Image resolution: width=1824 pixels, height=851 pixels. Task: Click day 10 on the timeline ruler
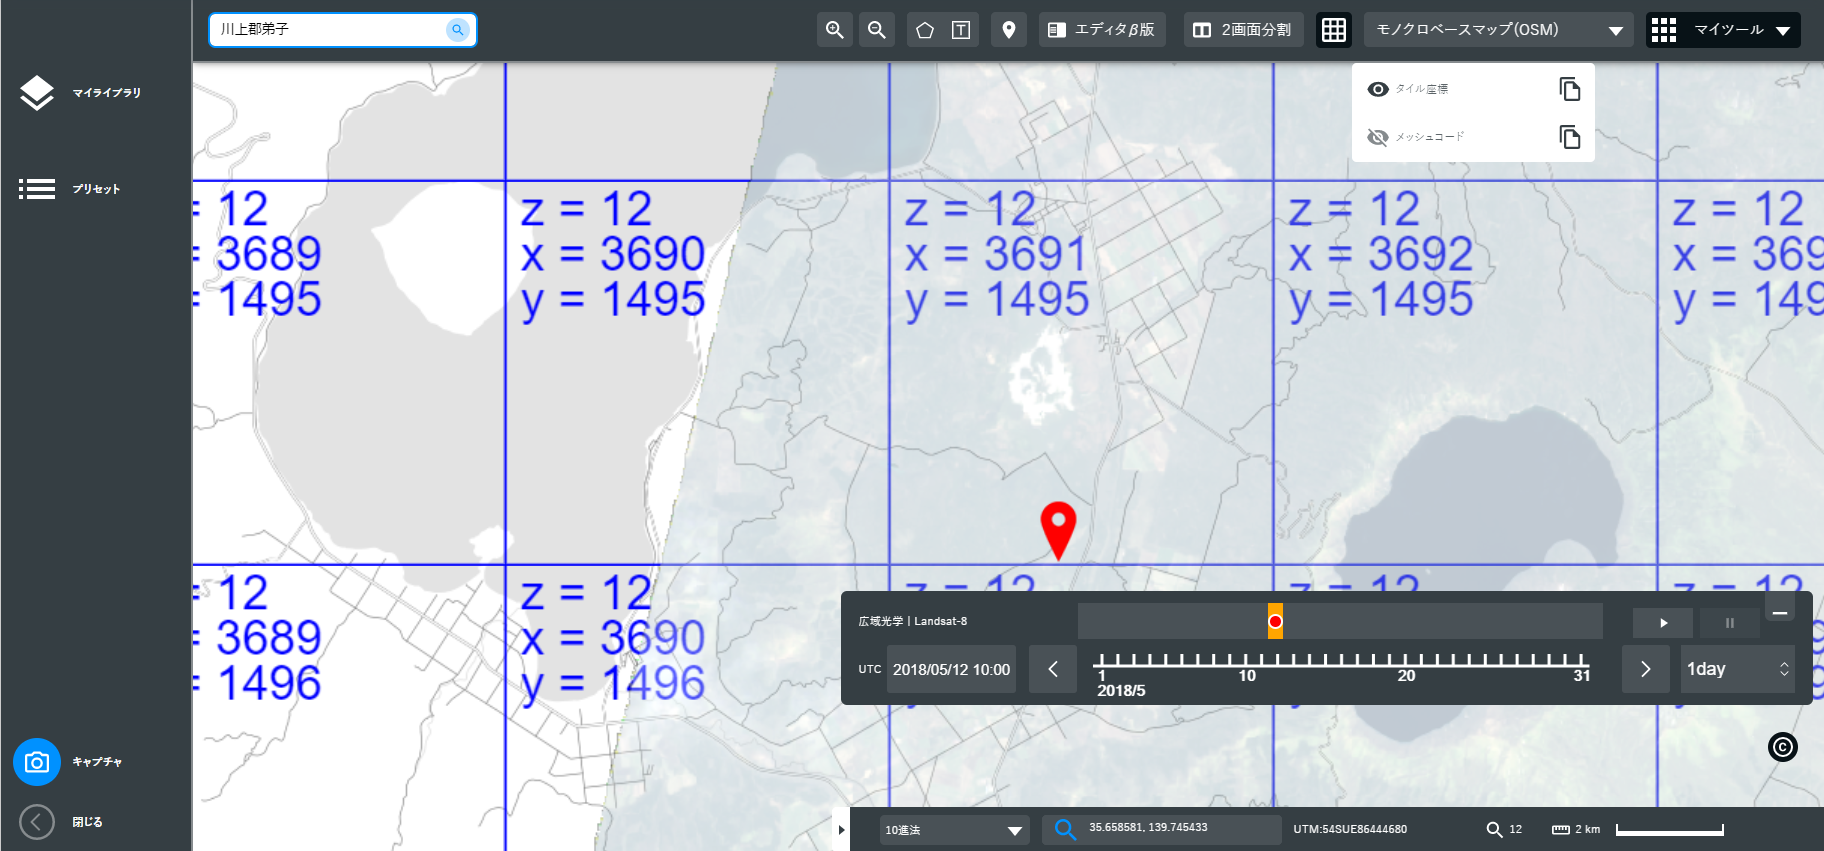(x=1247, y=675)
